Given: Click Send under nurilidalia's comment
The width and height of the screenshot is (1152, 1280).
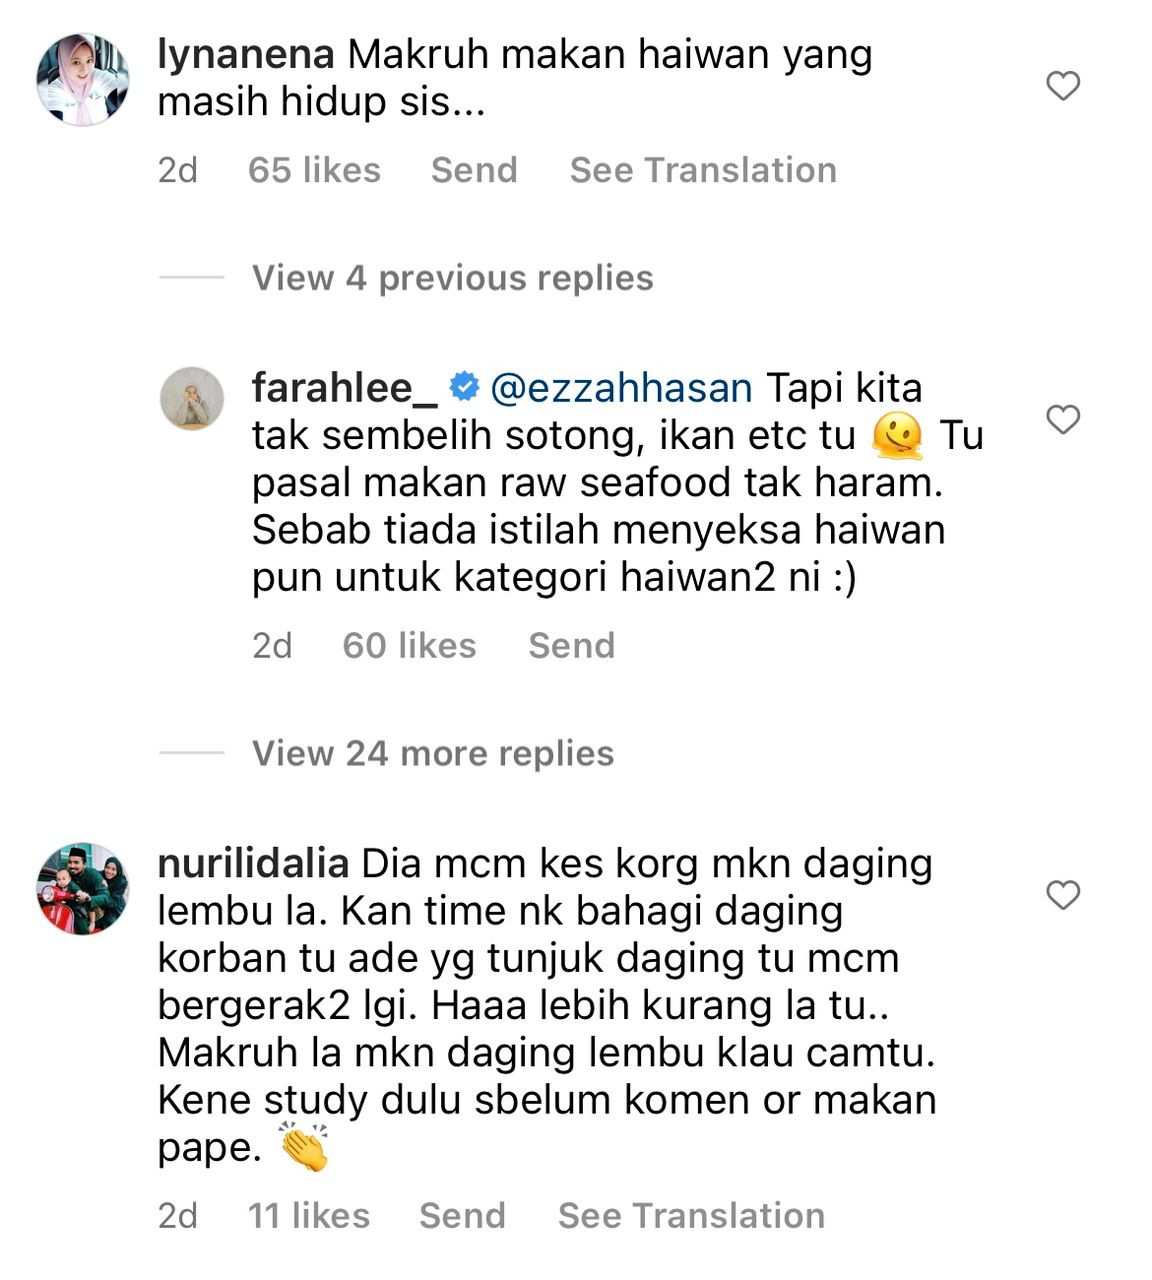Looking at the screenshot, I should pyautogui.click(x=462, y=1216).
